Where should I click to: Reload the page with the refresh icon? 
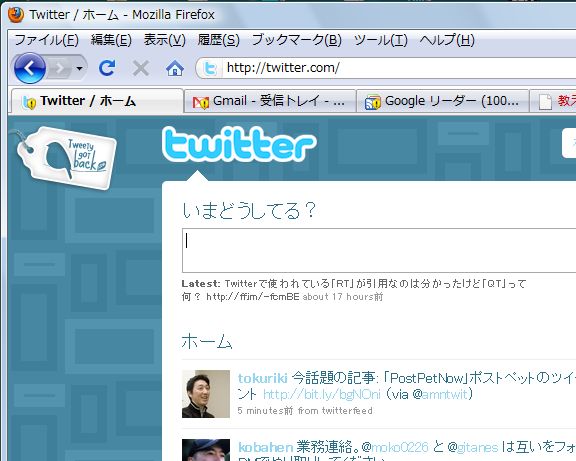[x=107, y=68]
